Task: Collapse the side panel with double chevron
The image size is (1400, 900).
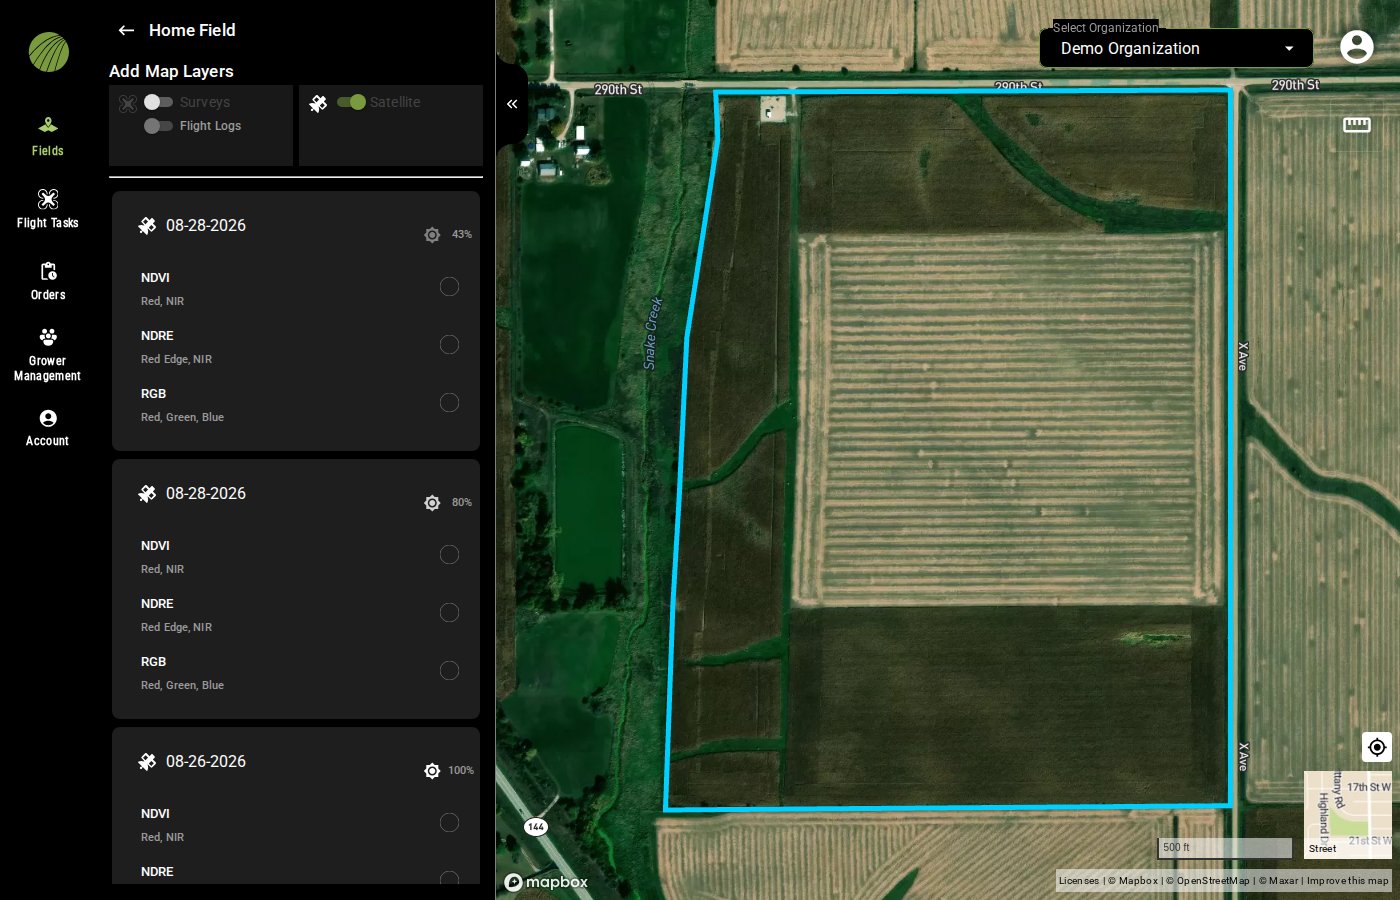Action: click(512, 104)
